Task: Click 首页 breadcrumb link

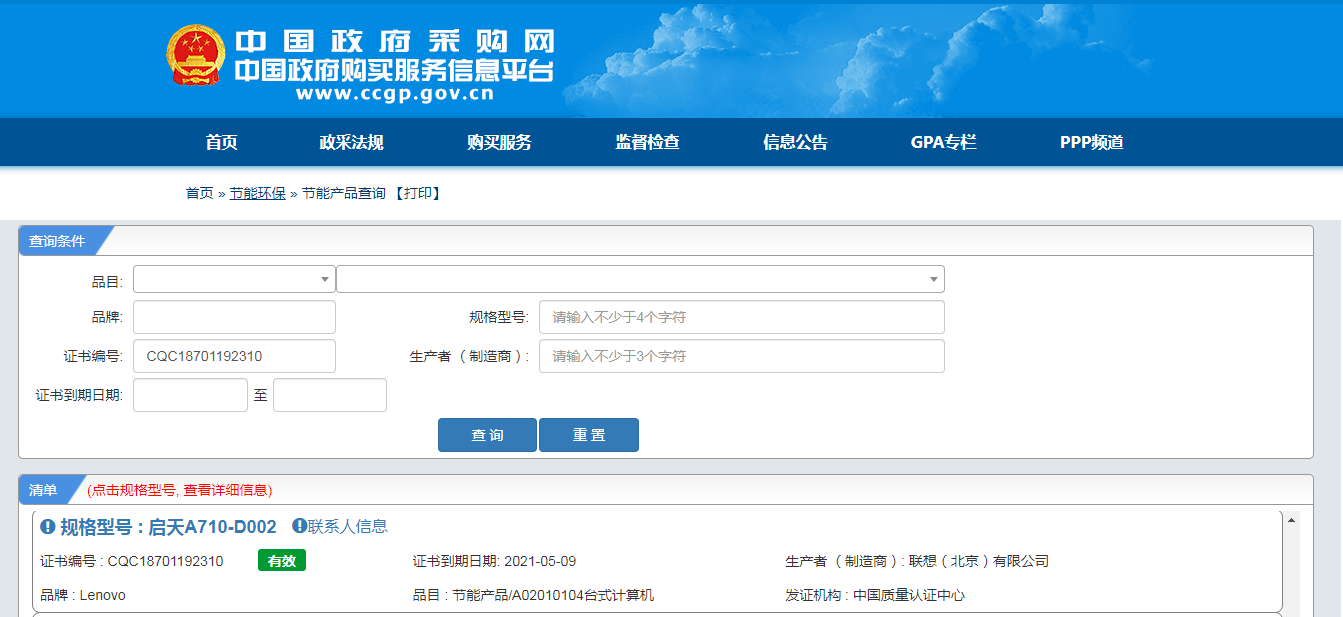Action: (x=199, y=193)
